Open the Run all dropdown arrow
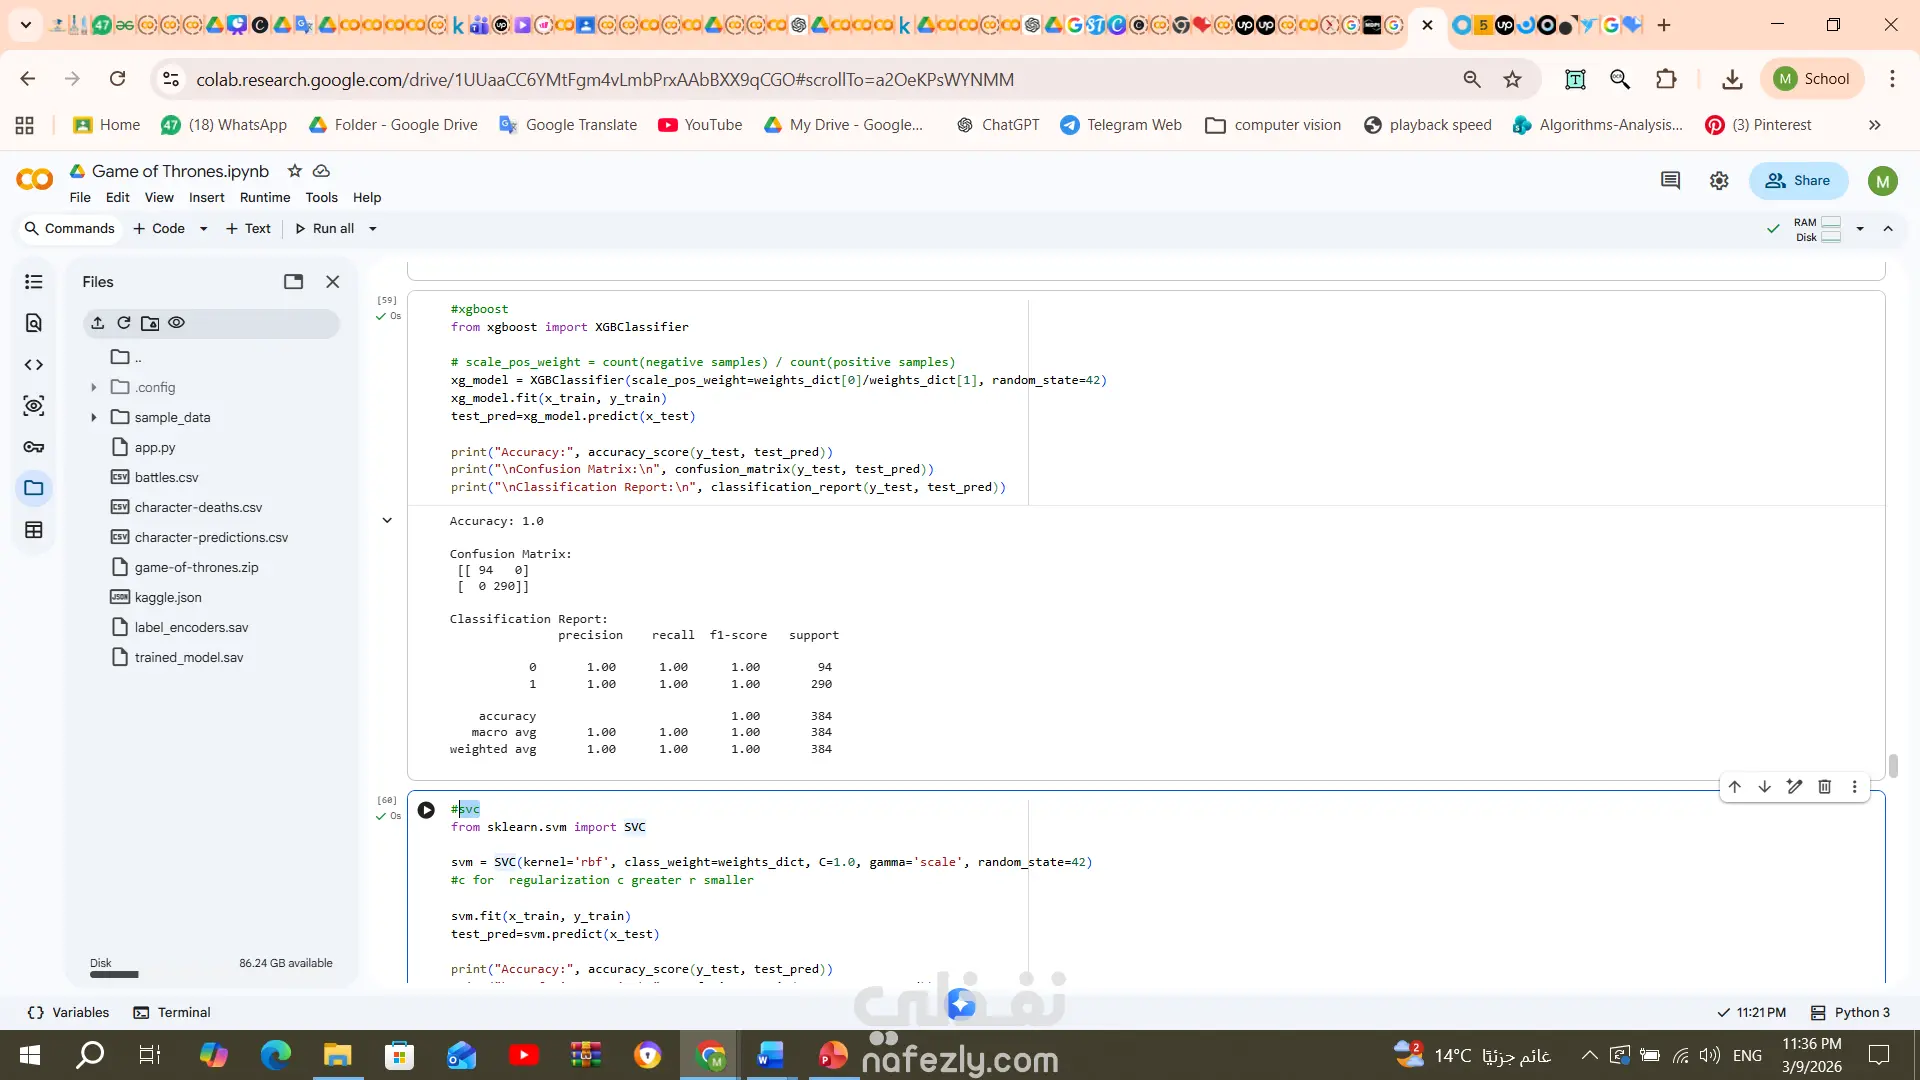This screenshot has height=1080, width=1920. [373, 229]
